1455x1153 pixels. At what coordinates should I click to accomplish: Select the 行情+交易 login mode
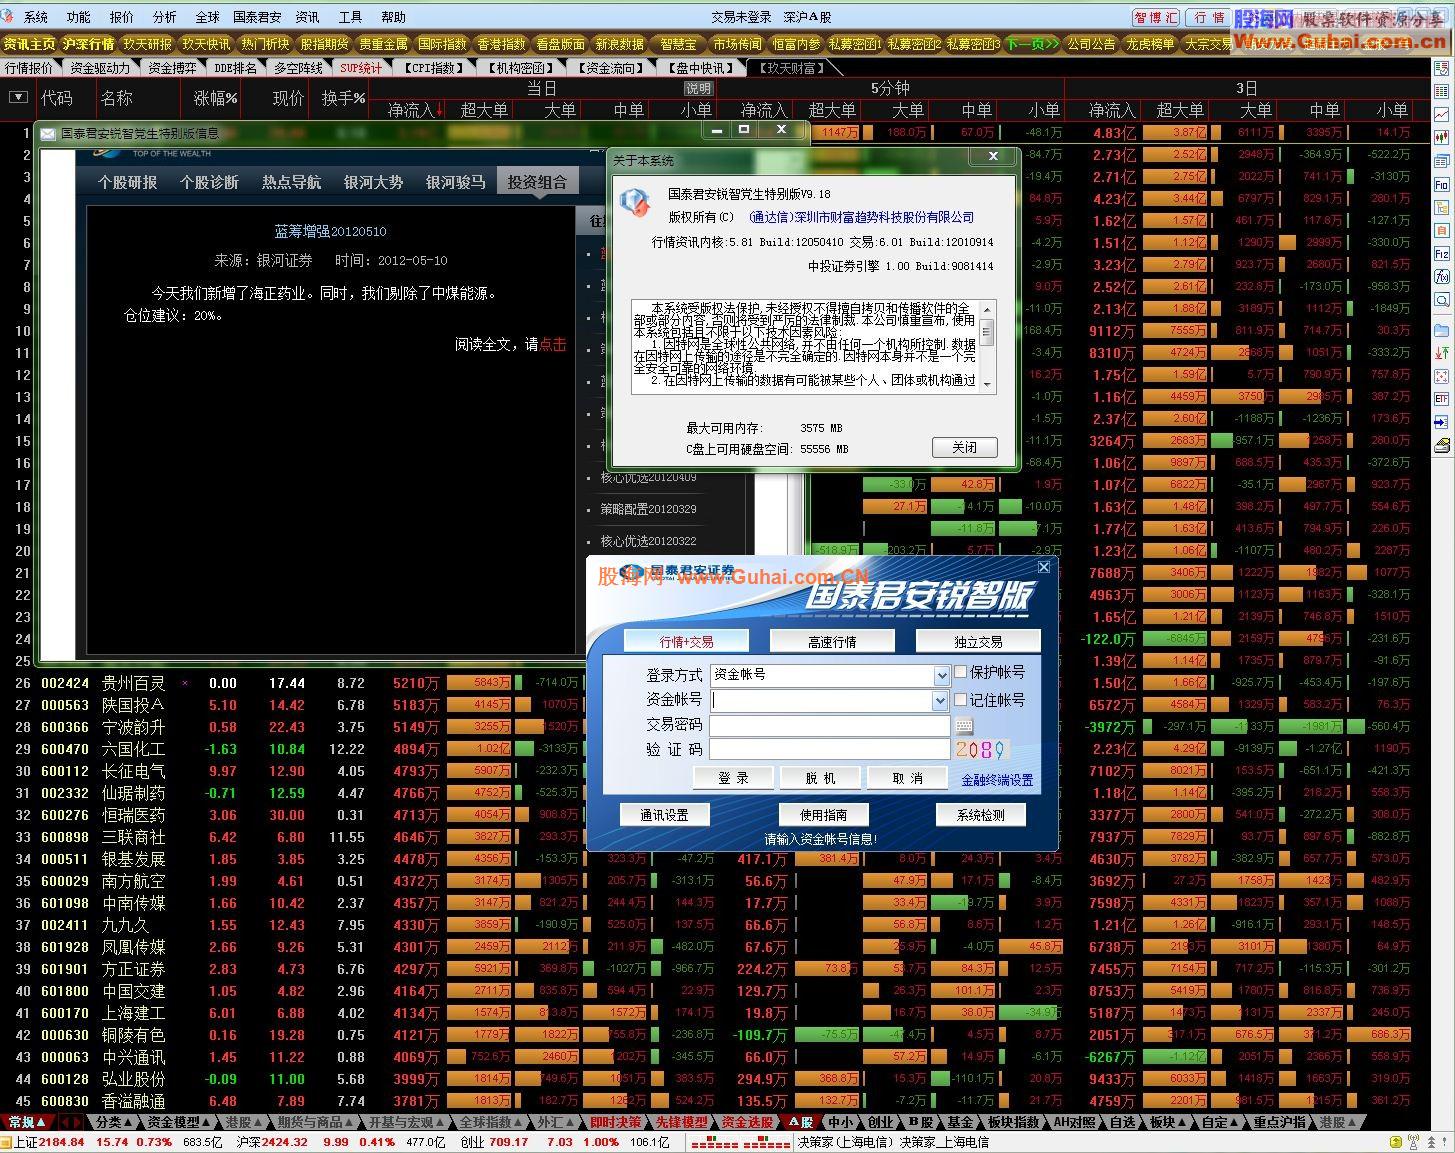686,641
